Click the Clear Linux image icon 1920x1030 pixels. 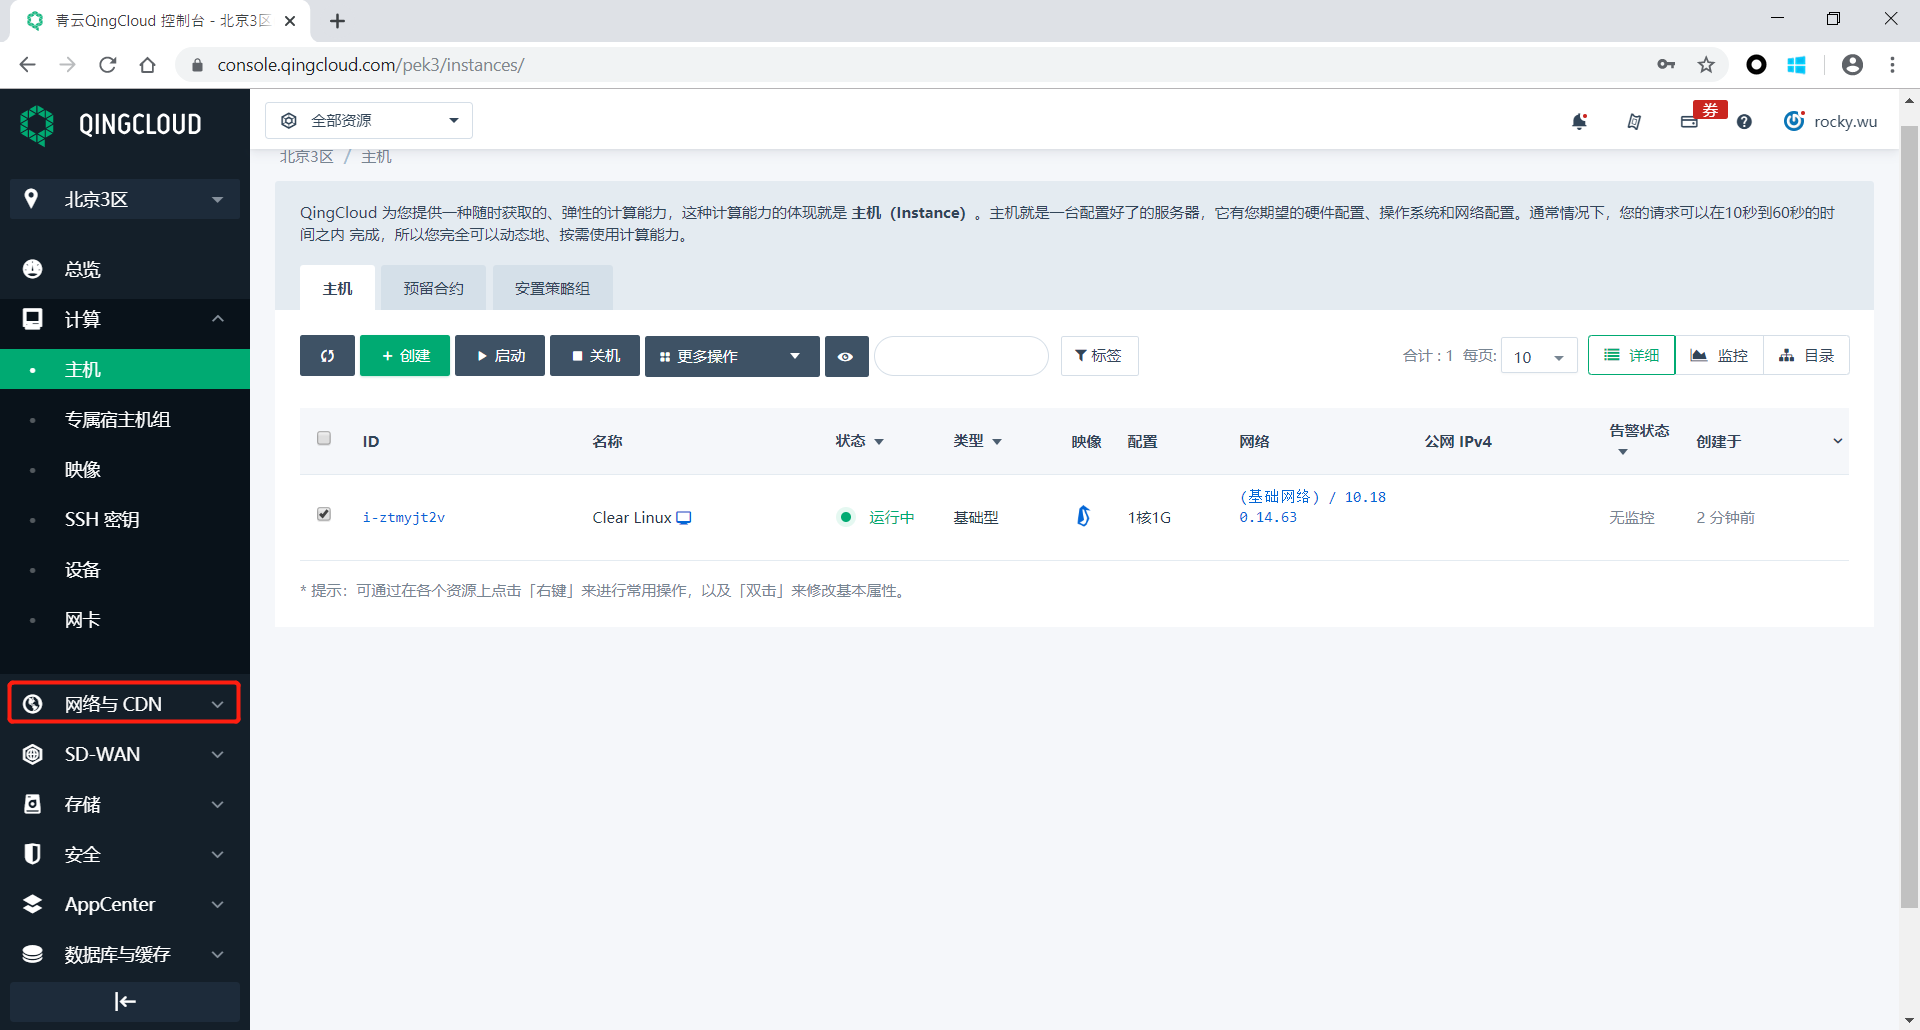(1084, 516)
